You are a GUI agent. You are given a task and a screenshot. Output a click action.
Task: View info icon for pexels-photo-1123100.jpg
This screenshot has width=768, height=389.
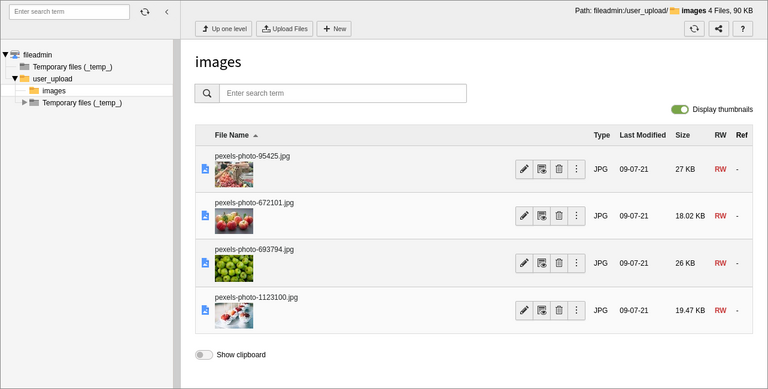pyautogui.click(x=542, y=310)
